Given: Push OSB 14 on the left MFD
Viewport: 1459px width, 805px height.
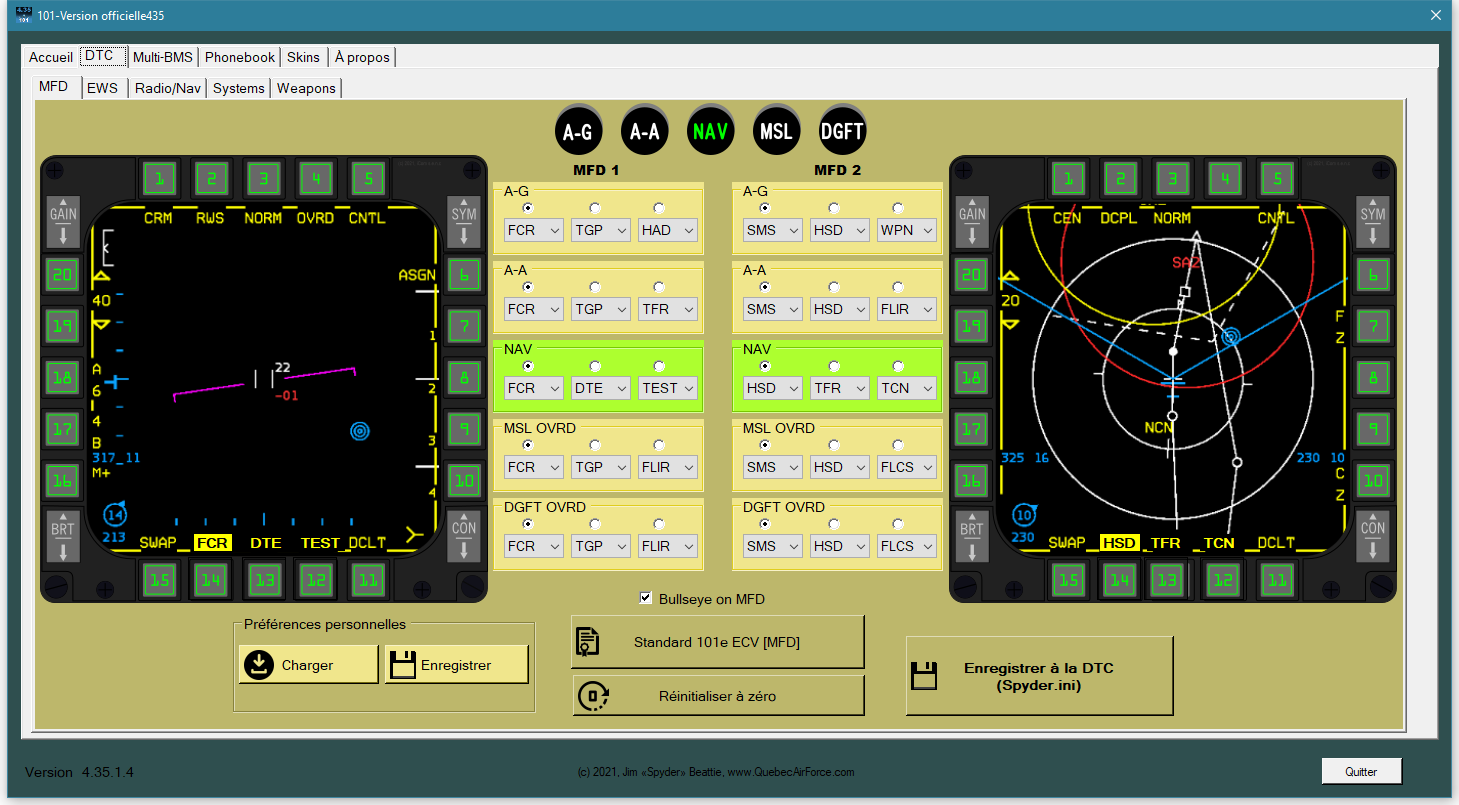Looking at the screenshot, I should click(x=211, y=579).
